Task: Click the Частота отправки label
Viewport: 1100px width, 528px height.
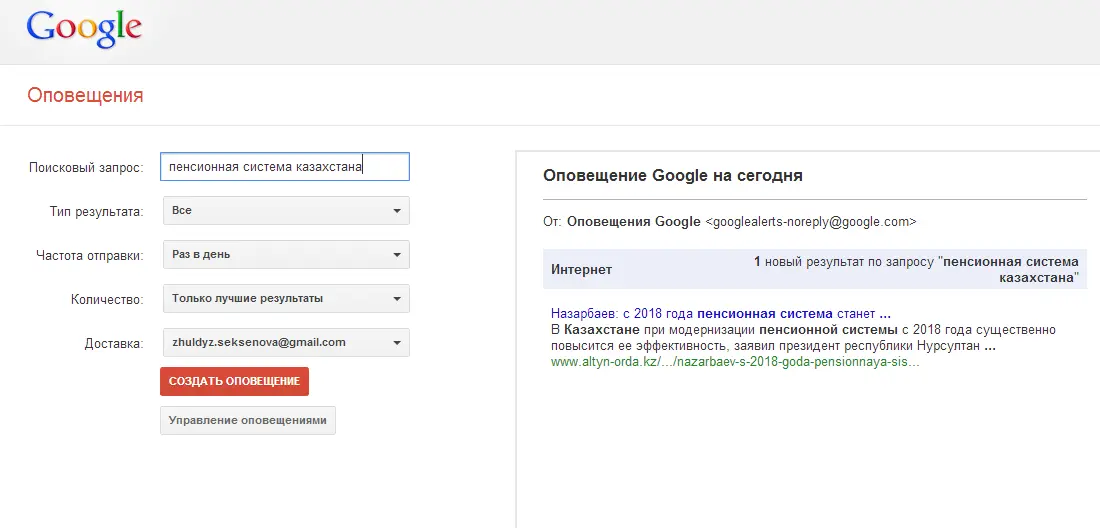Action: 90,255
